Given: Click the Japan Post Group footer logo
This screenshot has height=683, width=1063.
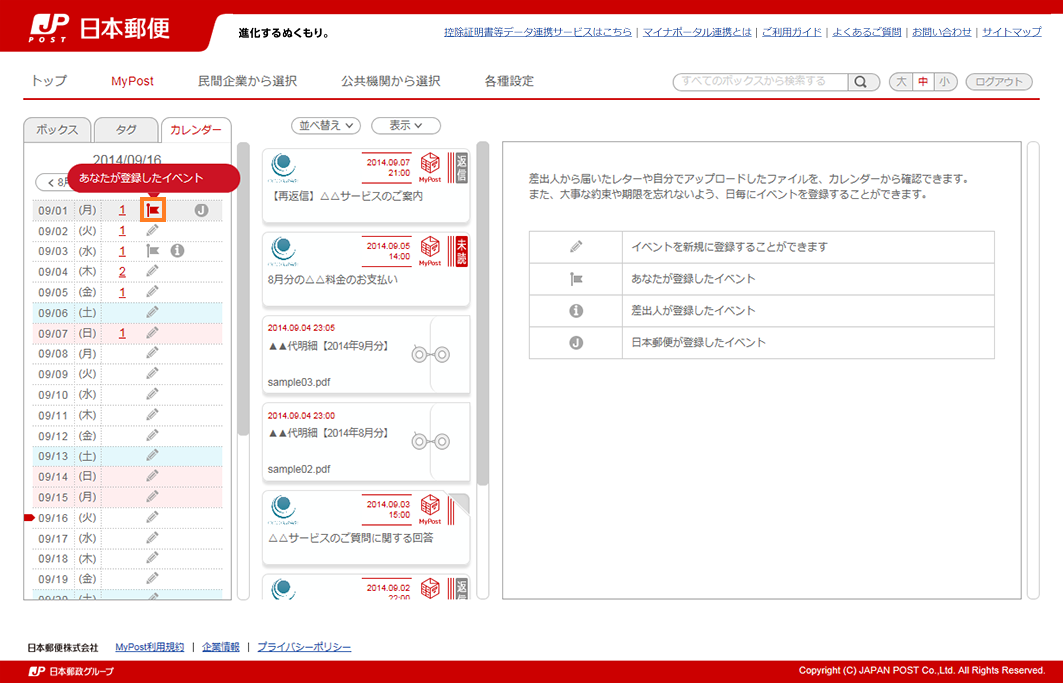Looking at the screenshot, I should 72,671.
